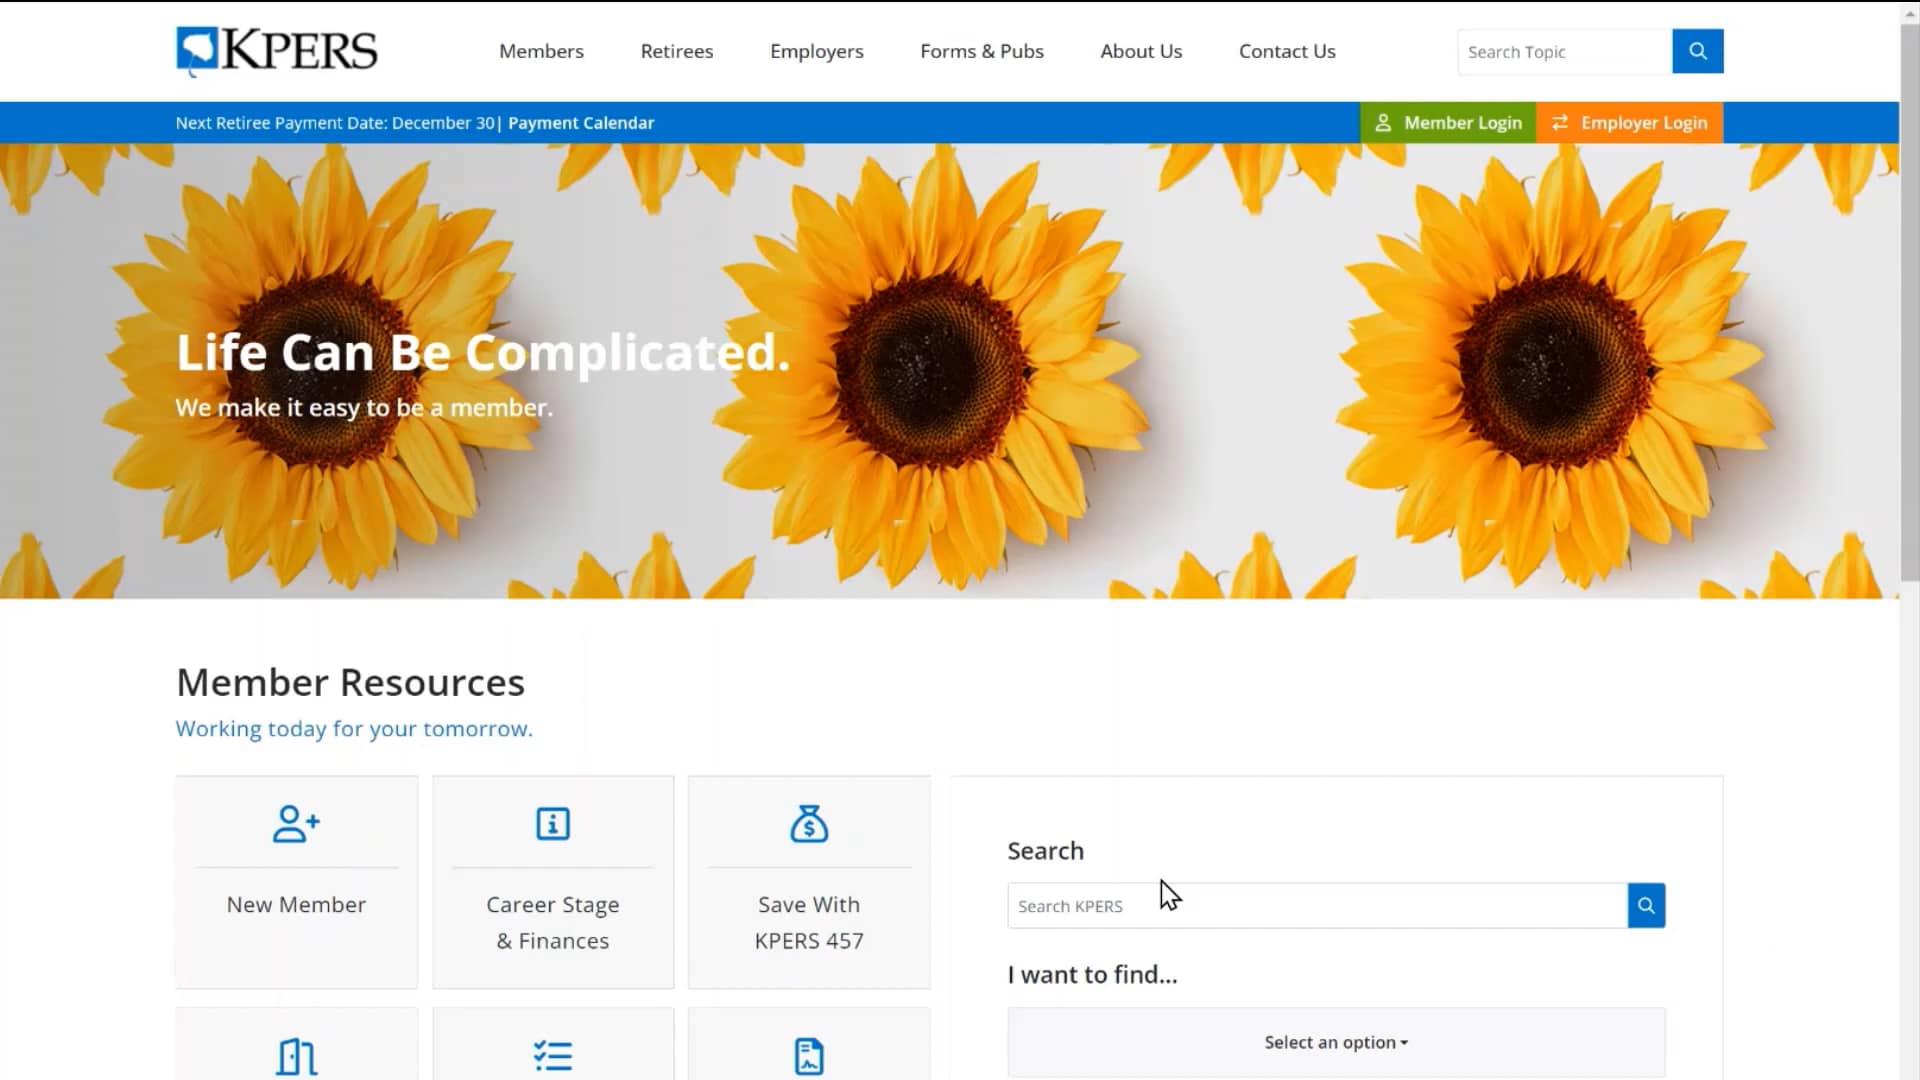The image size is (1920, 1080).
Task: Select the New Member person icon
Action: tap(295, 823)
